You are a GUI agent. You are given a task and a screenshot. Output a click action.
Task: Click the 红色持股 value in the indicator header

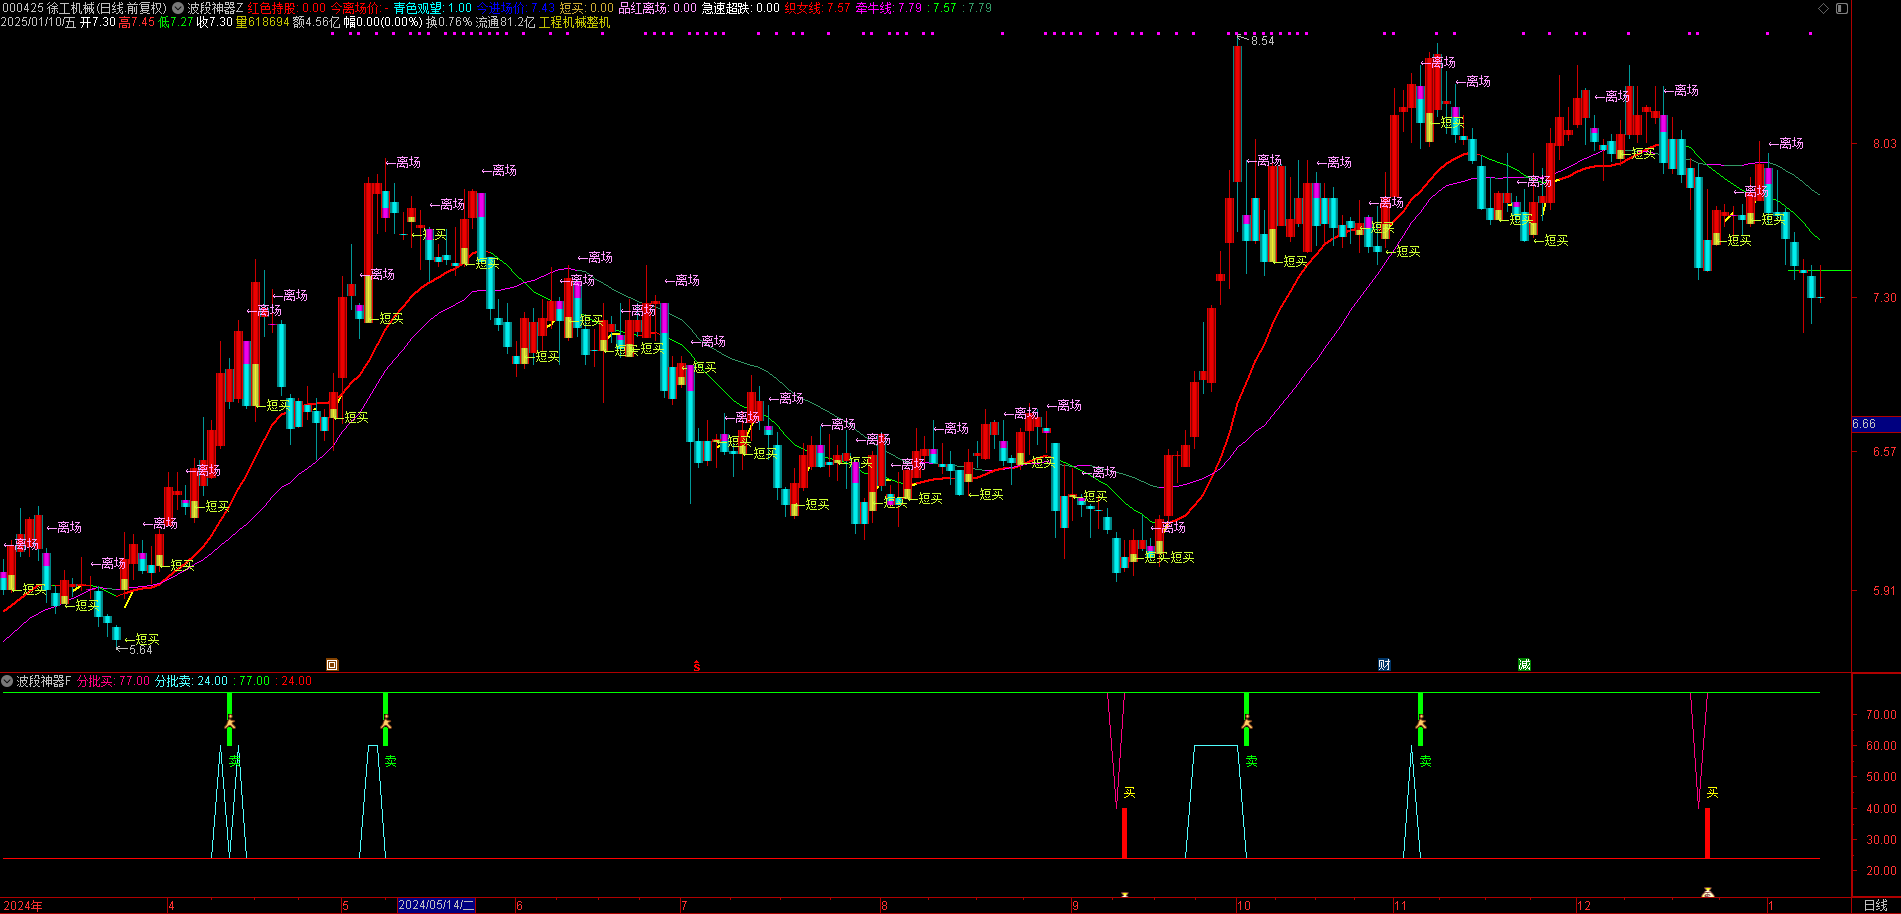pos(286,8)
